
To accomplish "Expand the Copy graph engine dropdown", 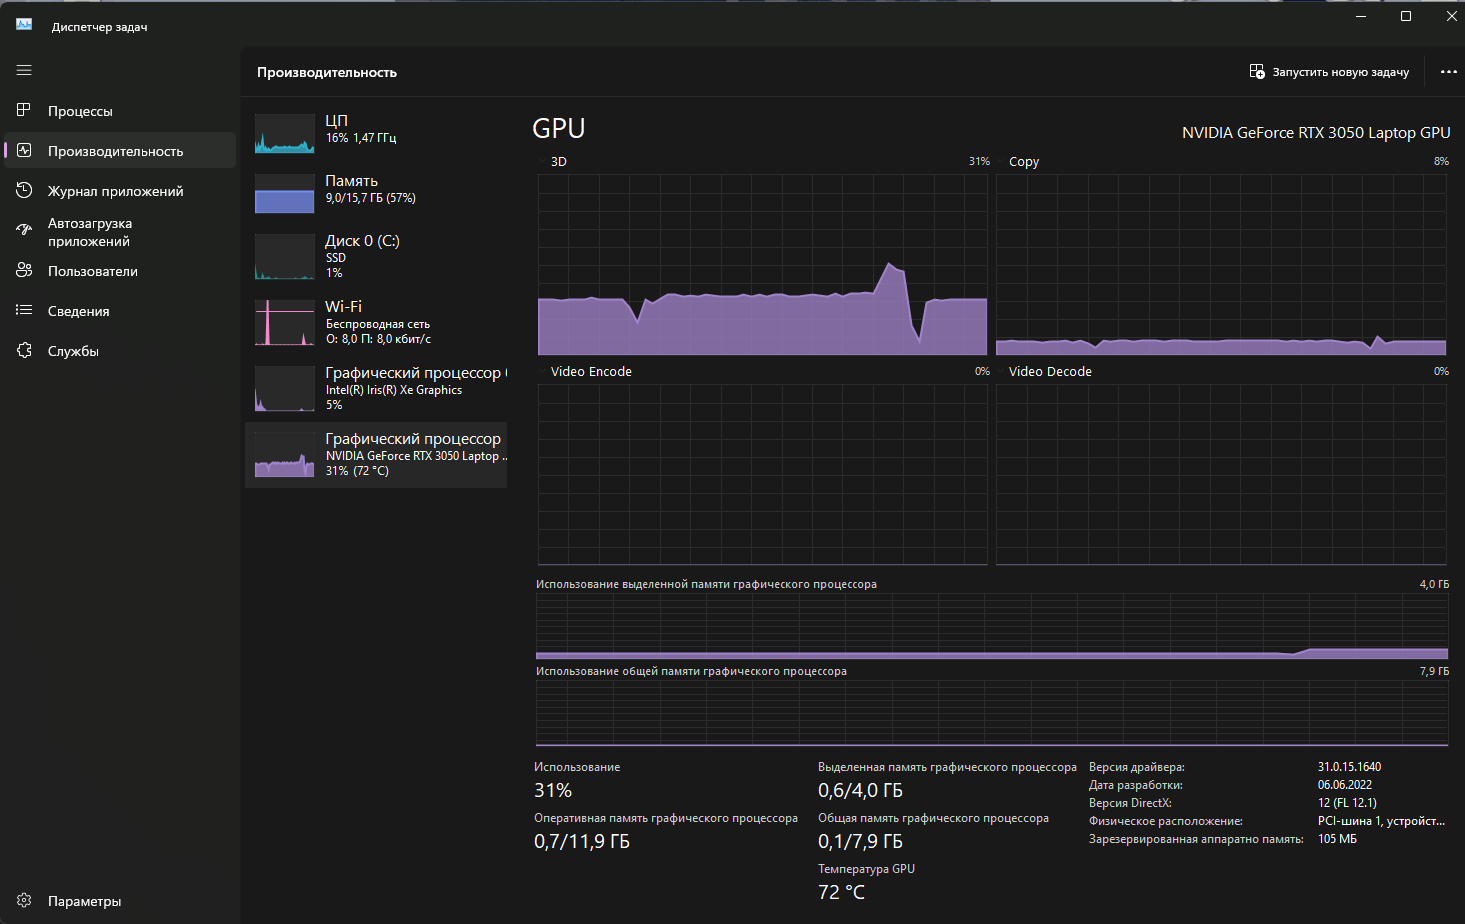I will tap(1018, 161).
